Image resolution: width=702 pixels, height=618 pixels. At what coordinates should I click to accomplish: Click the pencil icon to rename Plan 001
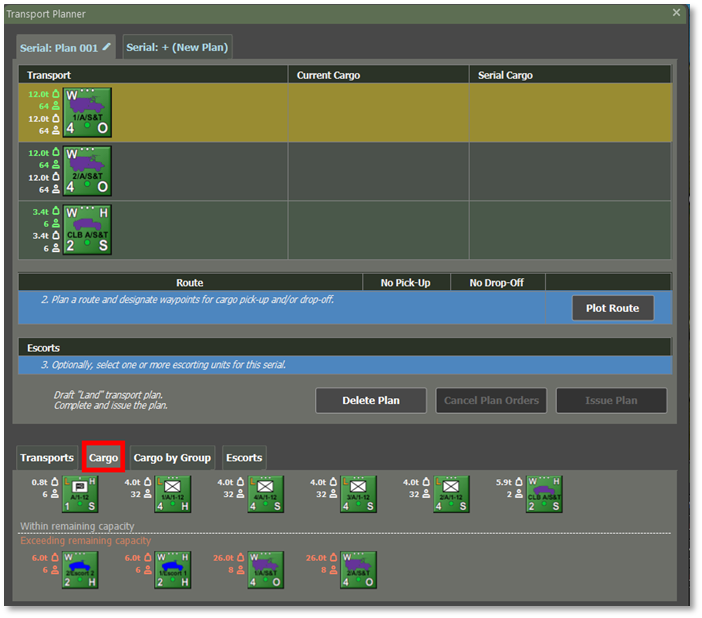click(107, 47)
